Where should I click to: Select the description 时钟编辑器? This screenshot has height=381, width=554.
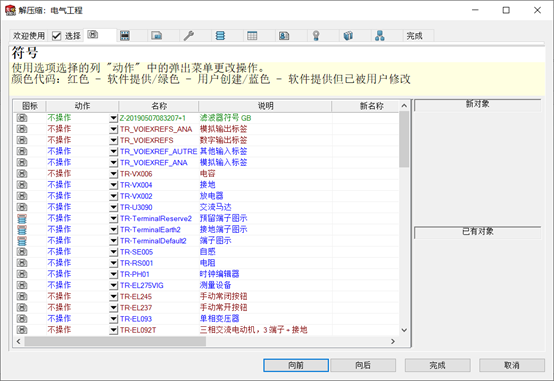coord(219,274)
